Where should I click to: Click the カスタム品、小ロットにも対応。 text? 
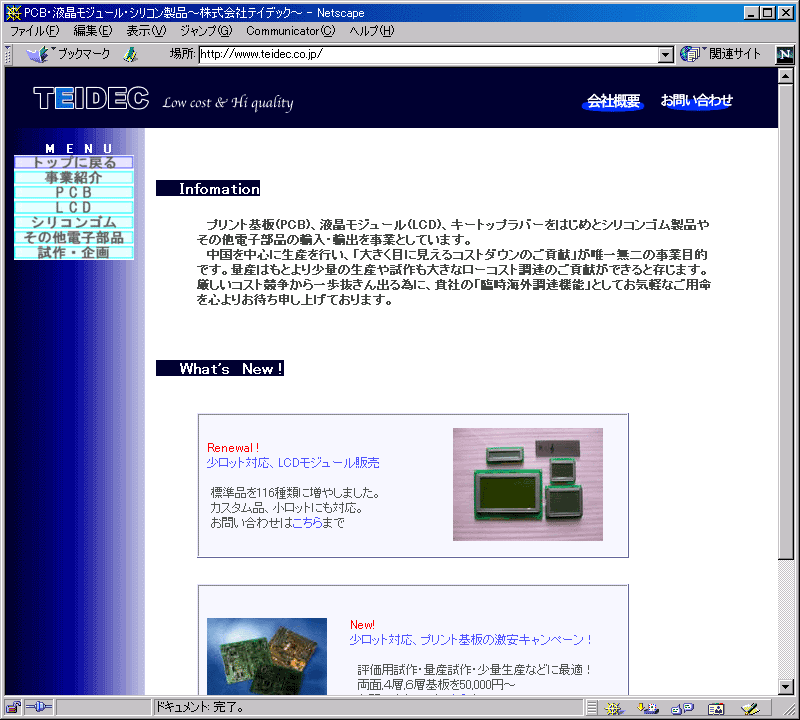pyautogui.click(x=287, y=508)
